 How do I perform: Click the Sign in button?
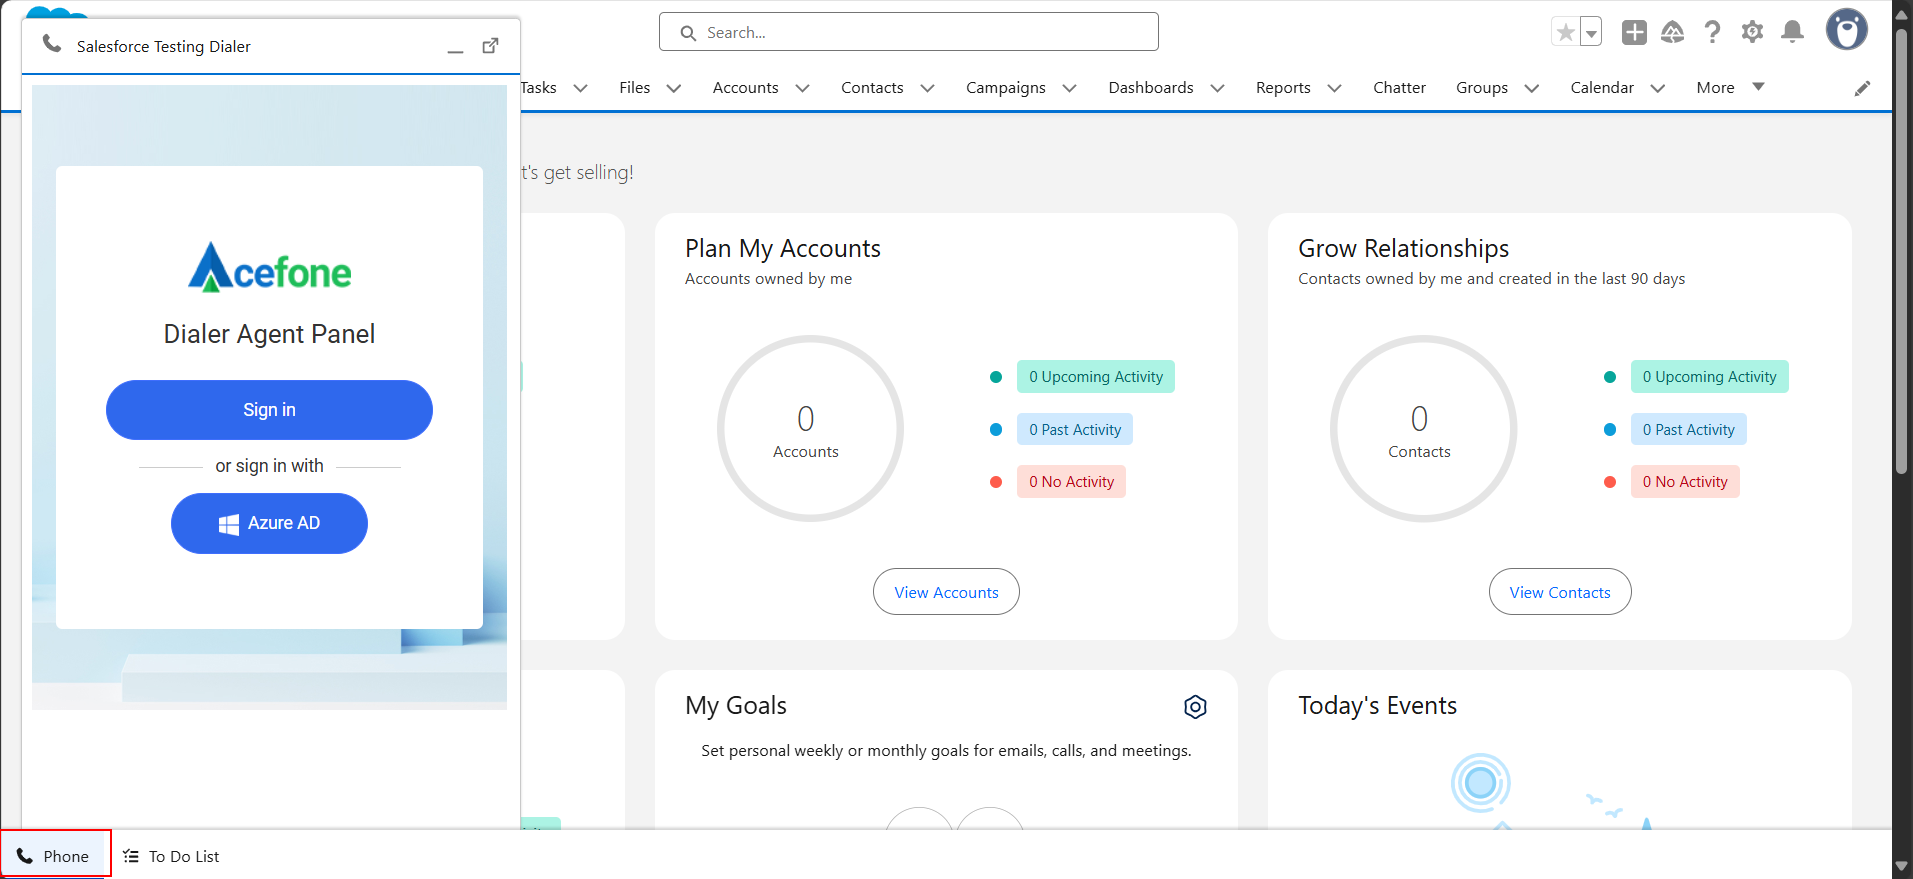(x=269, y=410)
